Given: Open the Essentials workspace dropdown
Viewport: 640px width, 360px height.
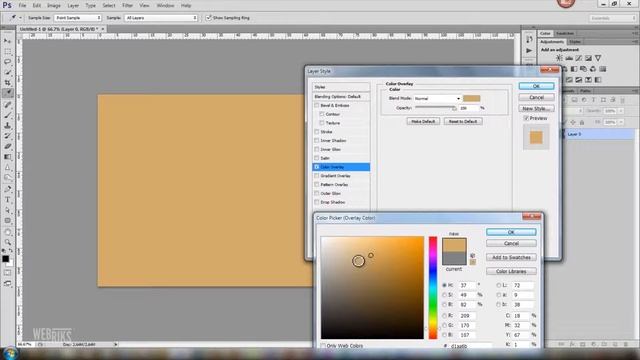Looking at the screenshot, I should (612, 18).
